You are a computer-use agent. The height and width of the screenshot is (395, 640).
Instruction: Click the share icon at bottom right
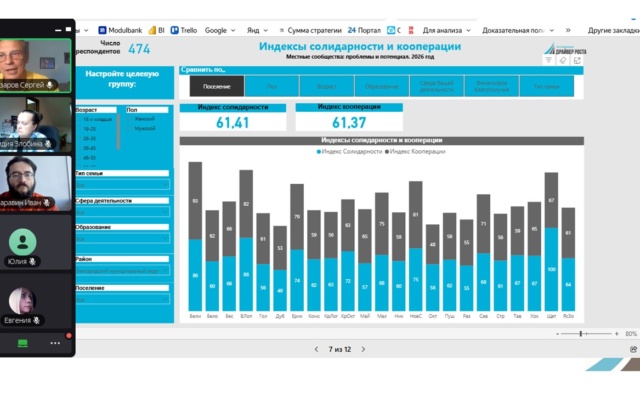[x=633, y=349]
